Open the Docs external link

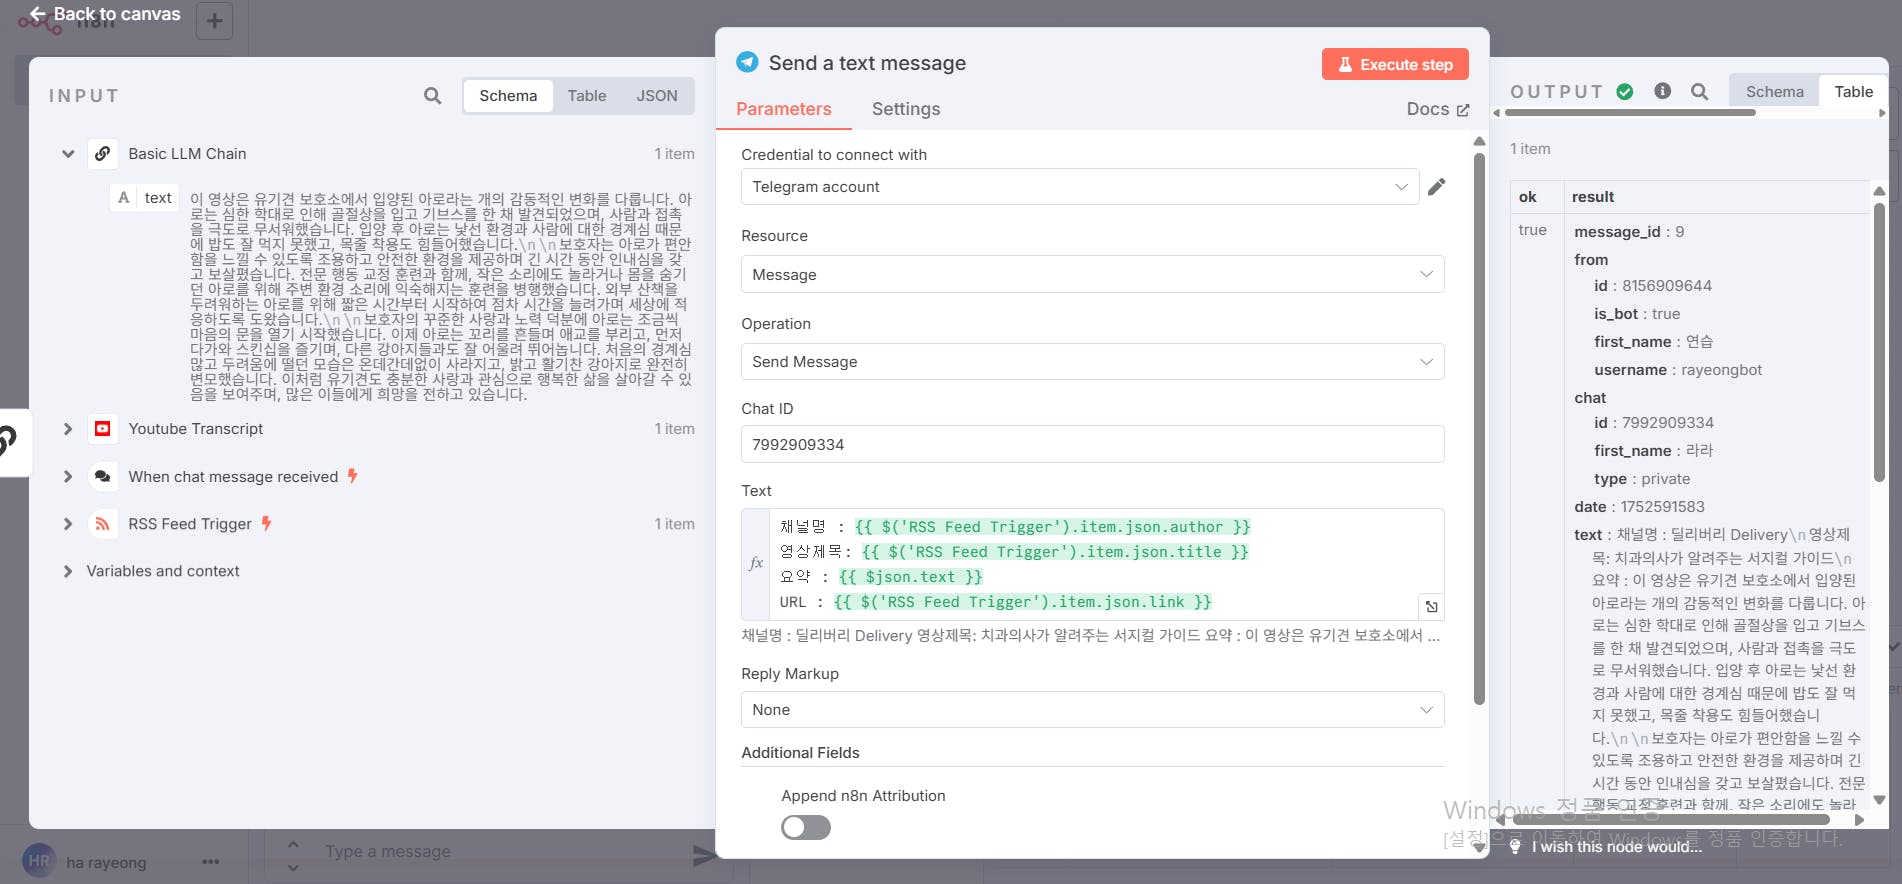[1438, 109]
